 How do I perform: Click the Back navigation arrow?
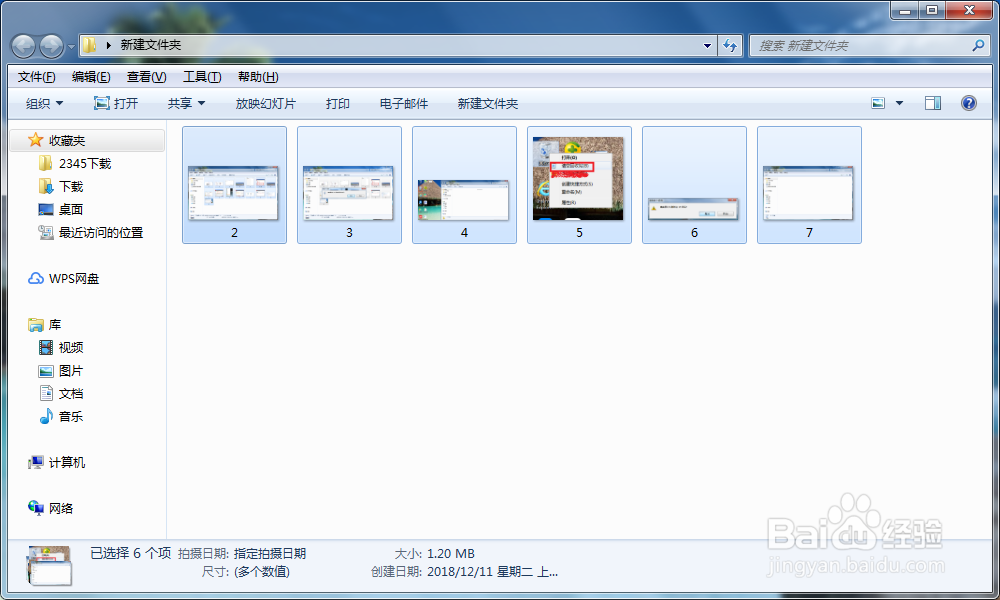tap(24, 46)
